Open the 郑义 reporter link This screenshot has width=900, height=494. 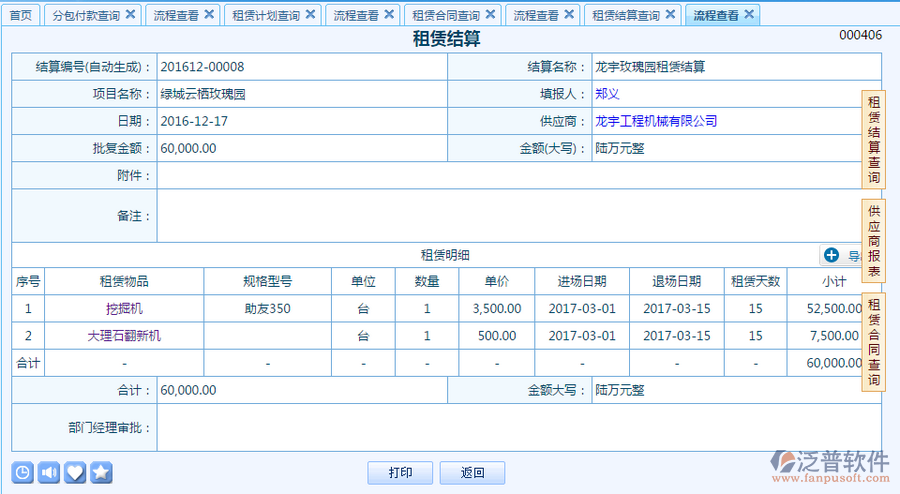coord(607,94)
